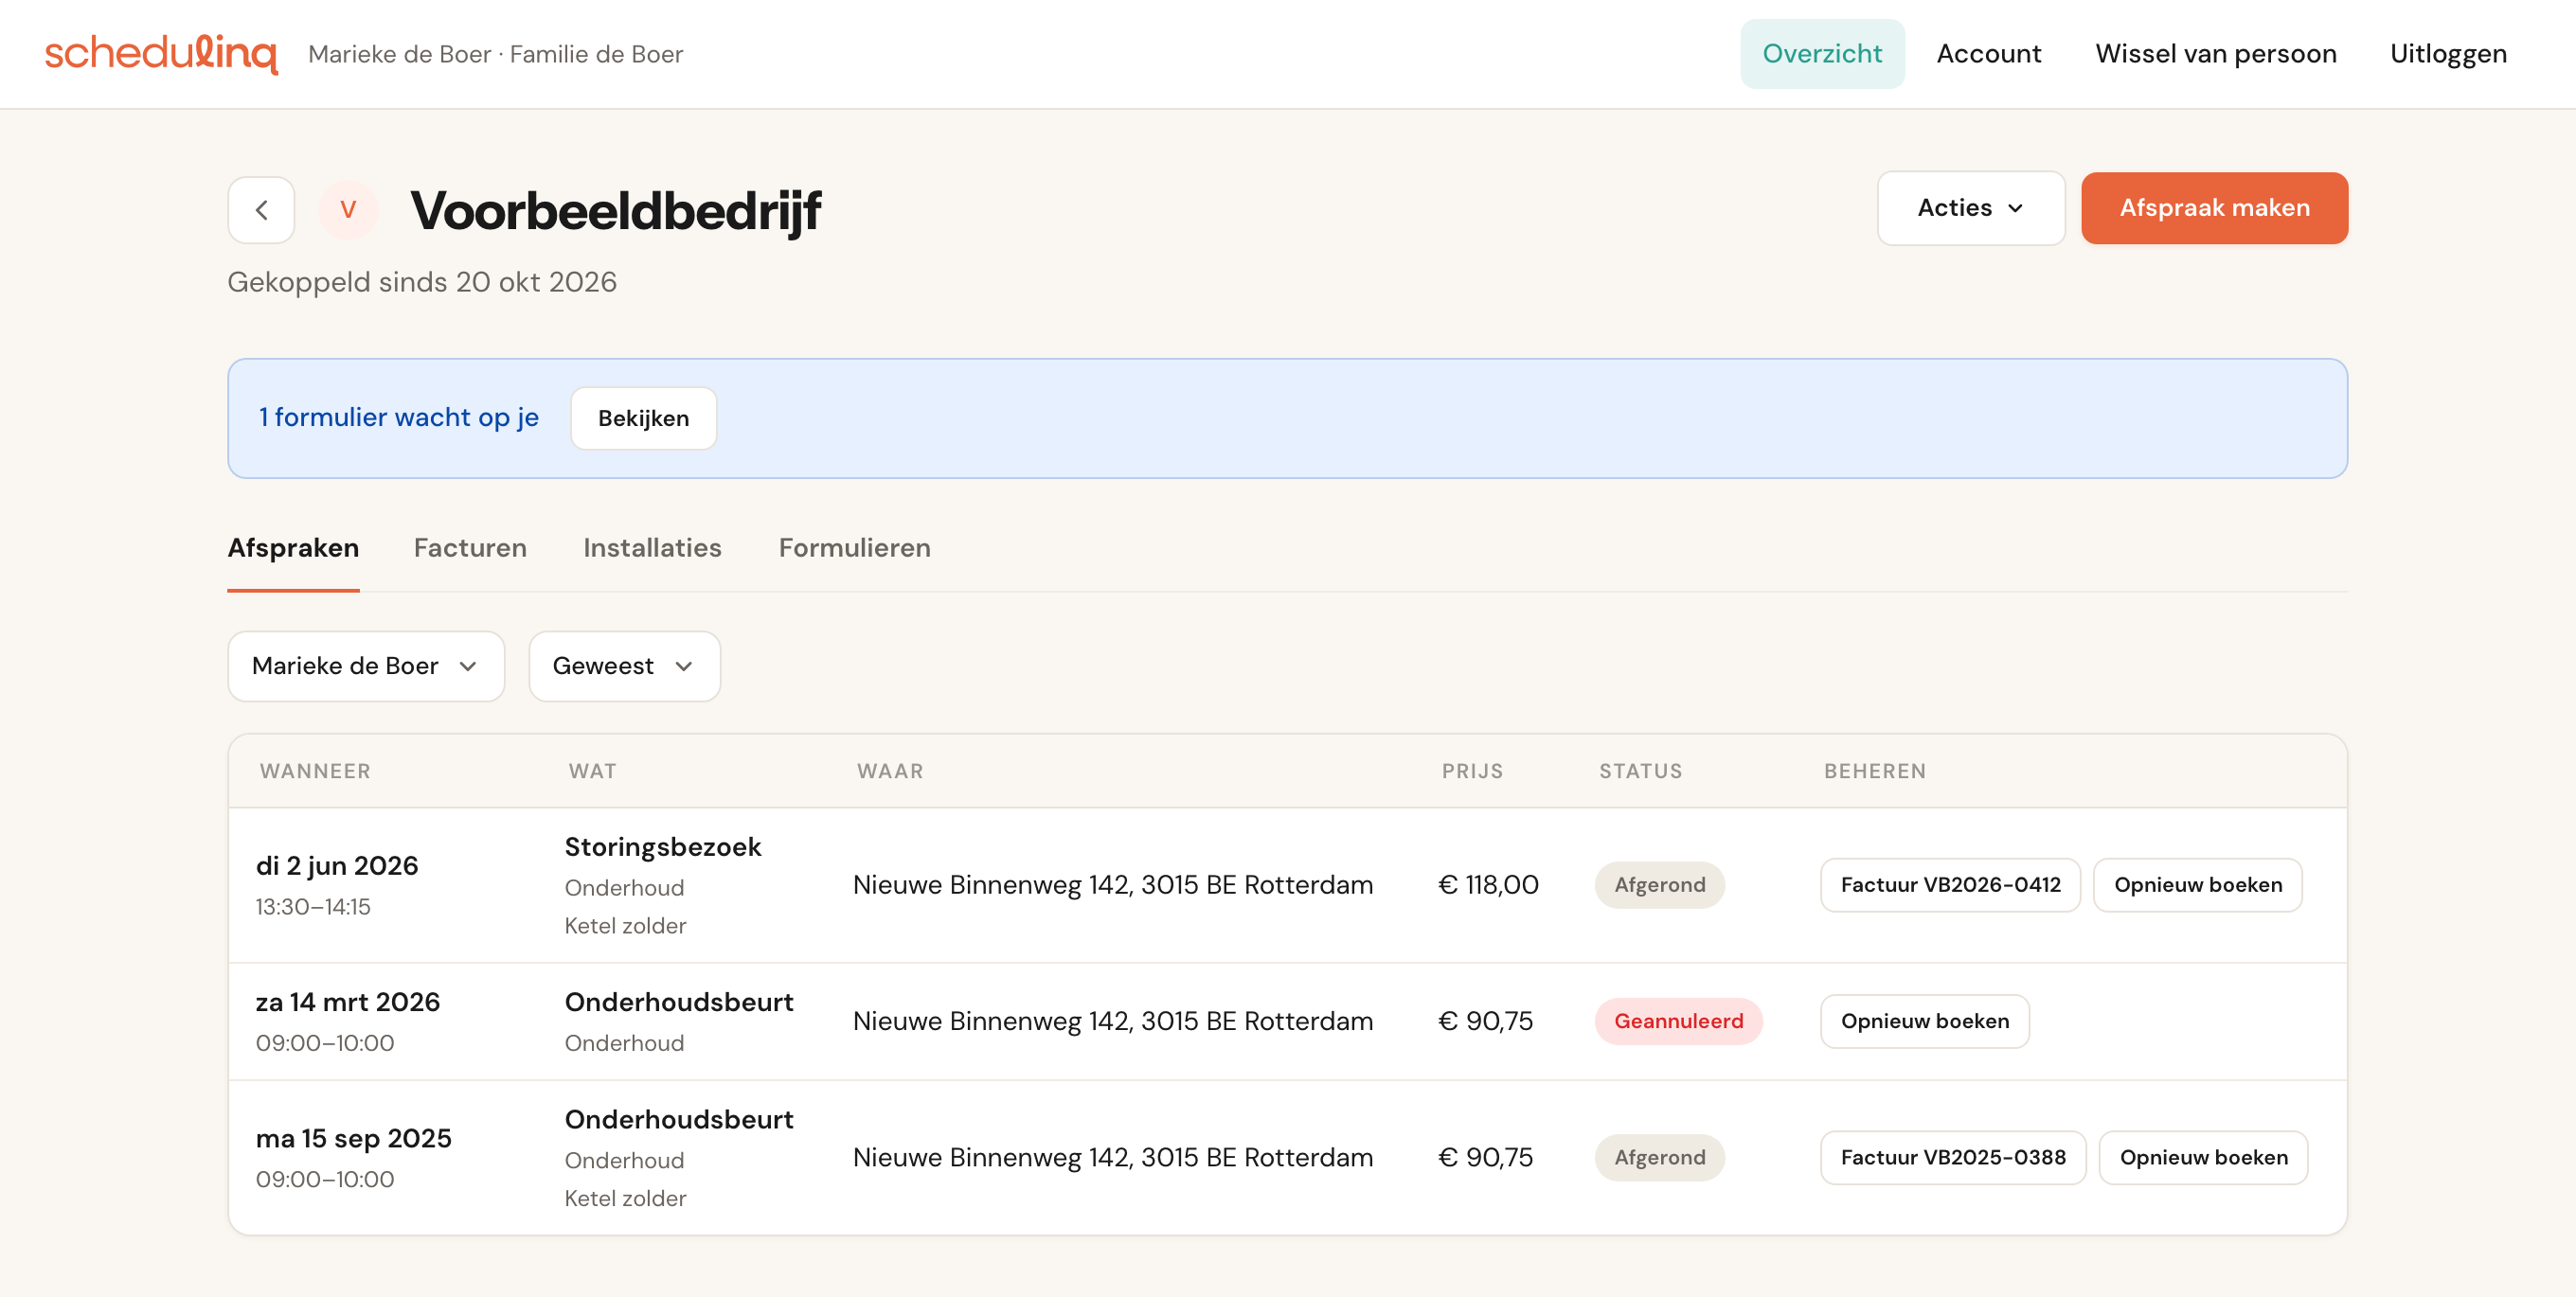Click the PRIJS column header
The image size is (2576, 1297).
pos(1472,771)
